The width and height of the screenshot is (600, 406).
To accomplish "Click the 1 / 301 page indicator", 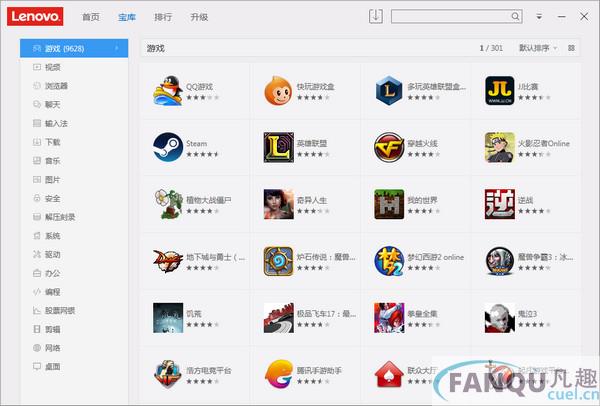I will (491, 48).
